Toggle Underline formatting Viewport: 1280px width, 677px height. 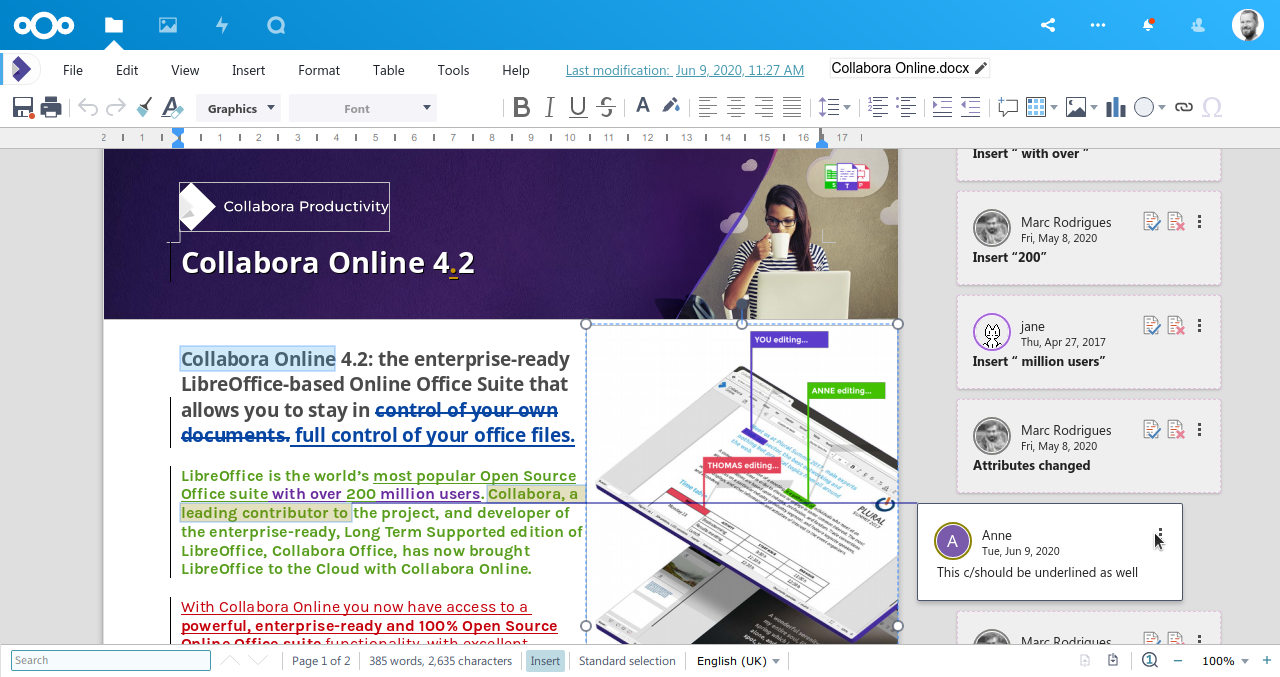click(x=577, y=107)
